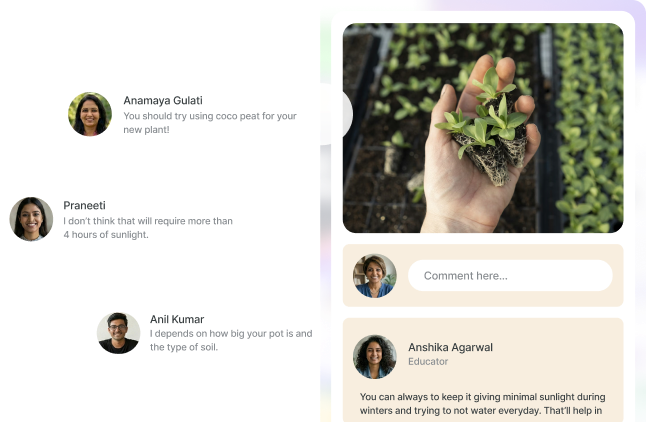Open Anshika Agarwal's name link
This screenshot has width=646, height=422.
click(450, 347)
